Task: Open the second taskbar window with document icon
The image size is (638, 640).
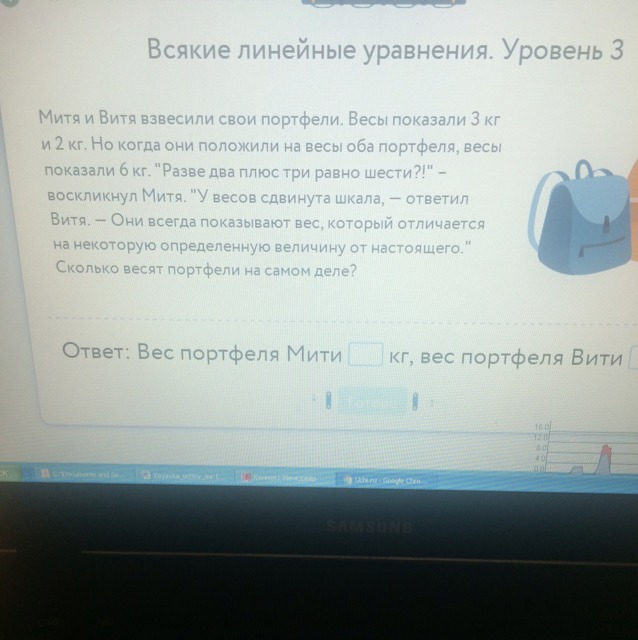Action: click(x=185, y=476)
